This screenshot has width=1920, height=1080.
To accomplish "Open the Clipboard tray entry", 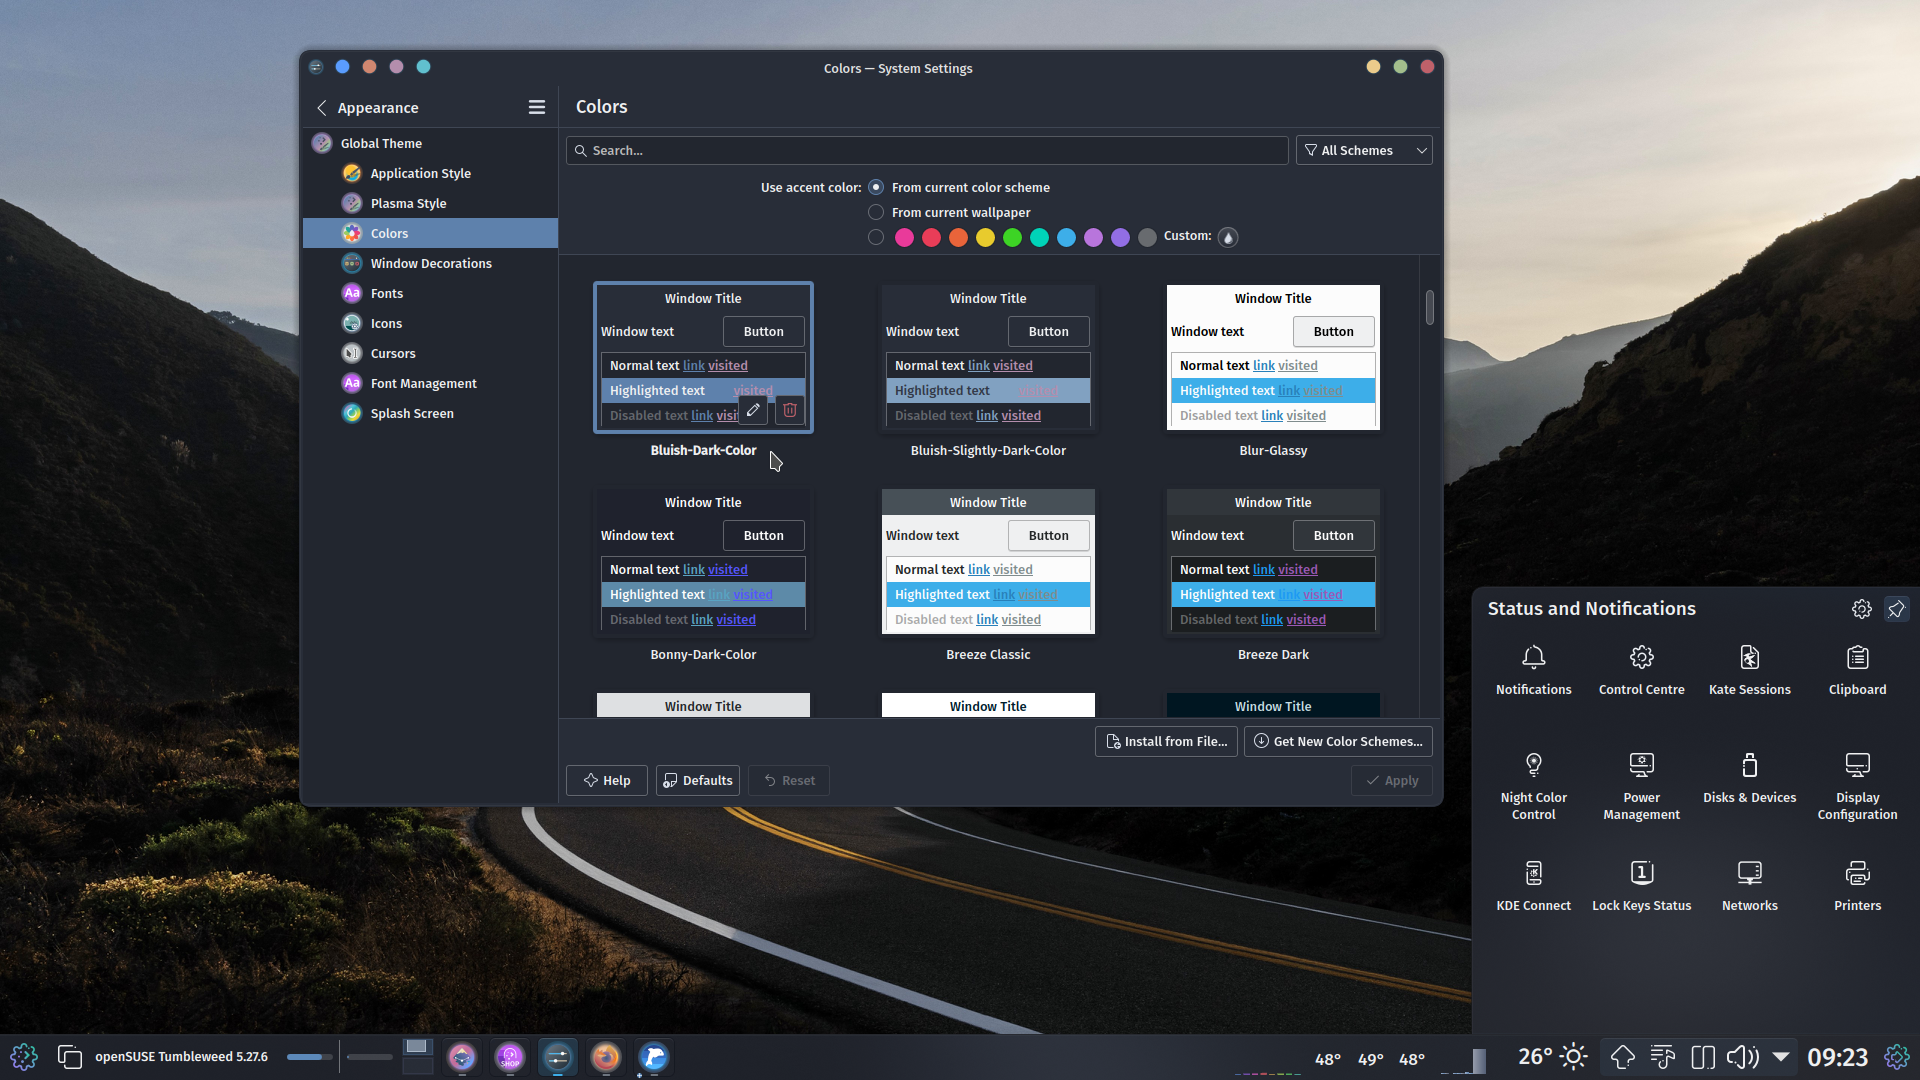I will 1857,670.
